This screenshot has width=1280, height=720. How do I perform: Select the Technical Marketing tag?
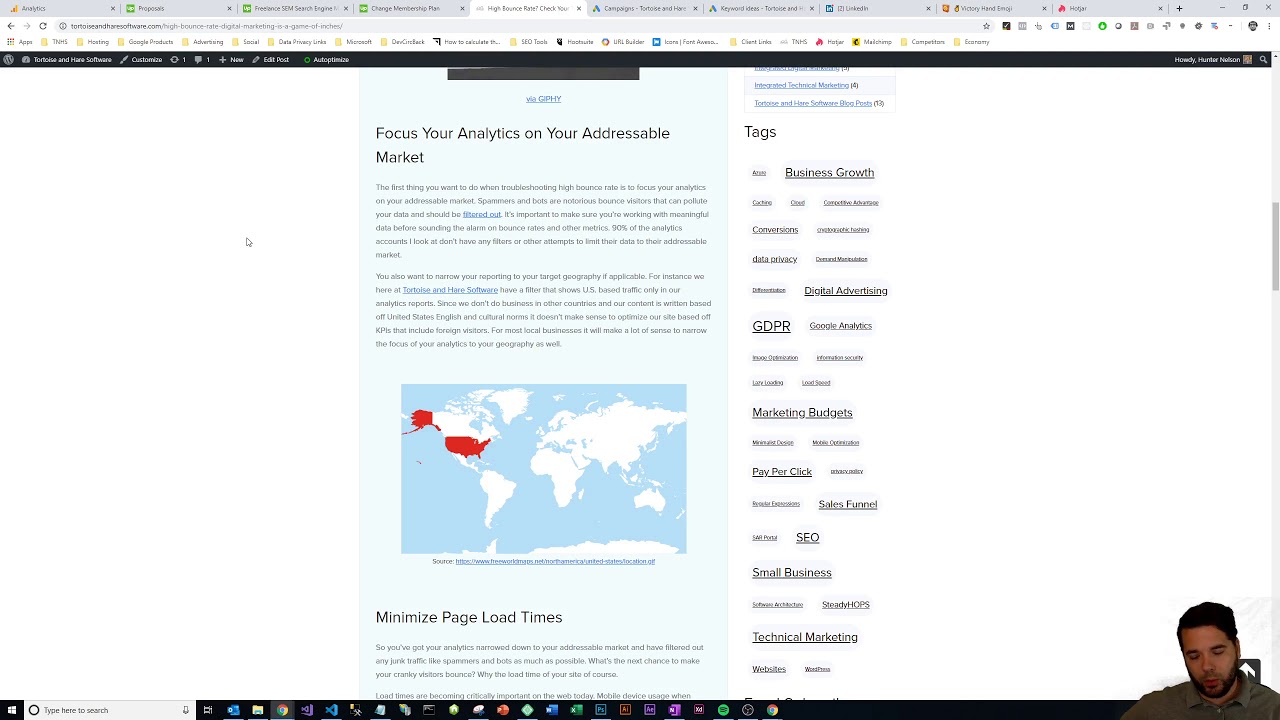[x=805, y=637]
